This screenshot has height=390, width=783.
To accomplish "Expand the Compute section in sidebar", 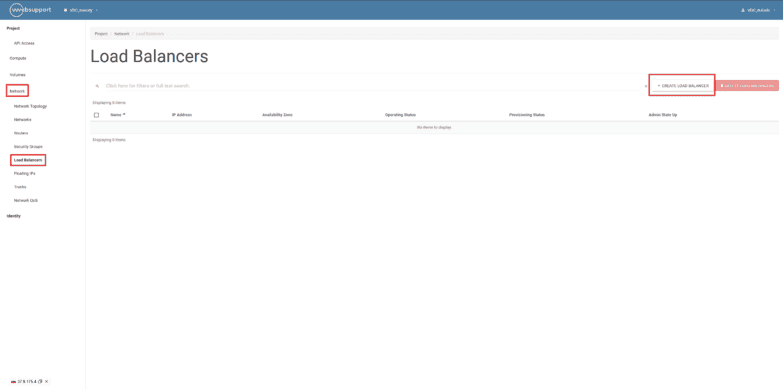I will [18, 58].
